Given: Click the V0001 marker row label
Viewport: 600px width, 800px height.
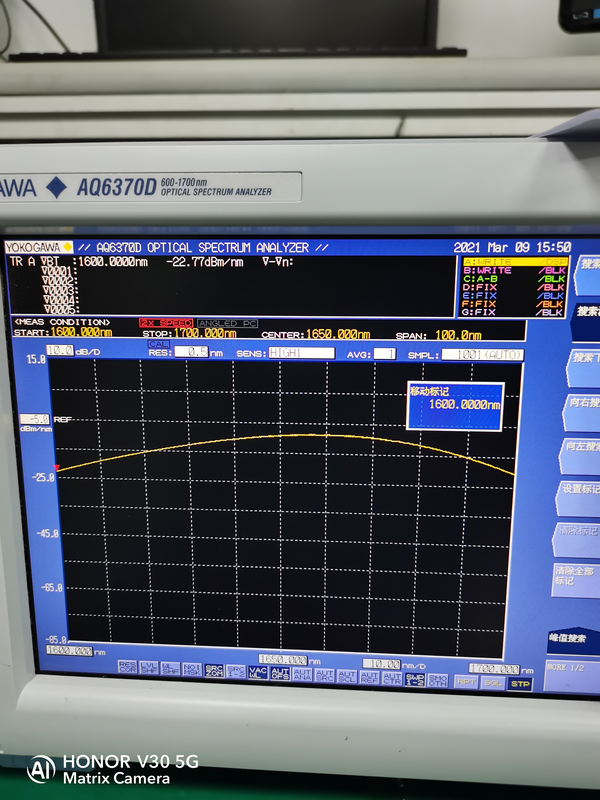Looking at the screenshot, I should coord(60,271).
